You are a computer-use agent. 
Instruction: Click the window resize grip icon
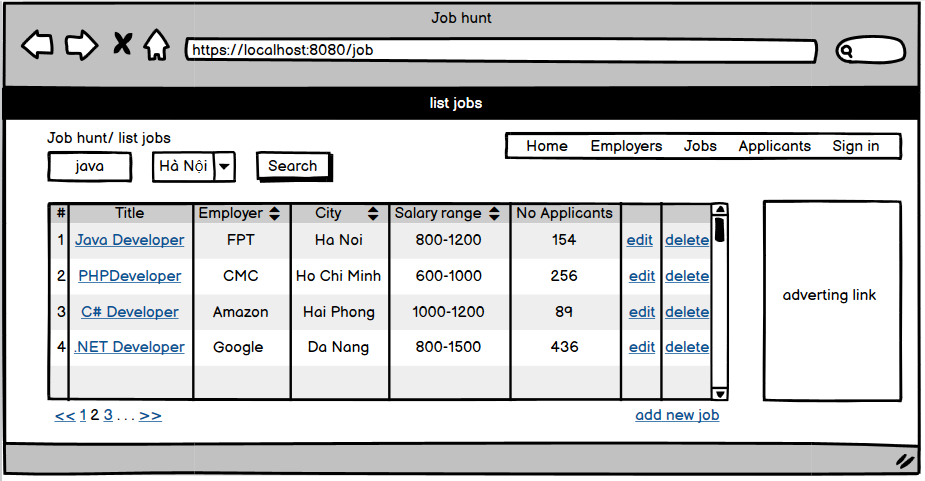pyautogui.click(x=904, y=461)
